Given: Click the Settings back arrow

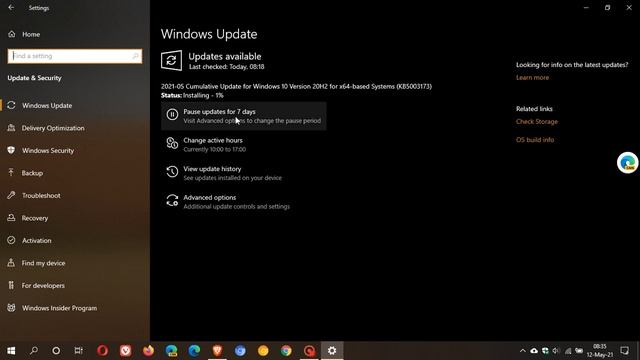Looking at the screenshot, I should coord(11,7).
